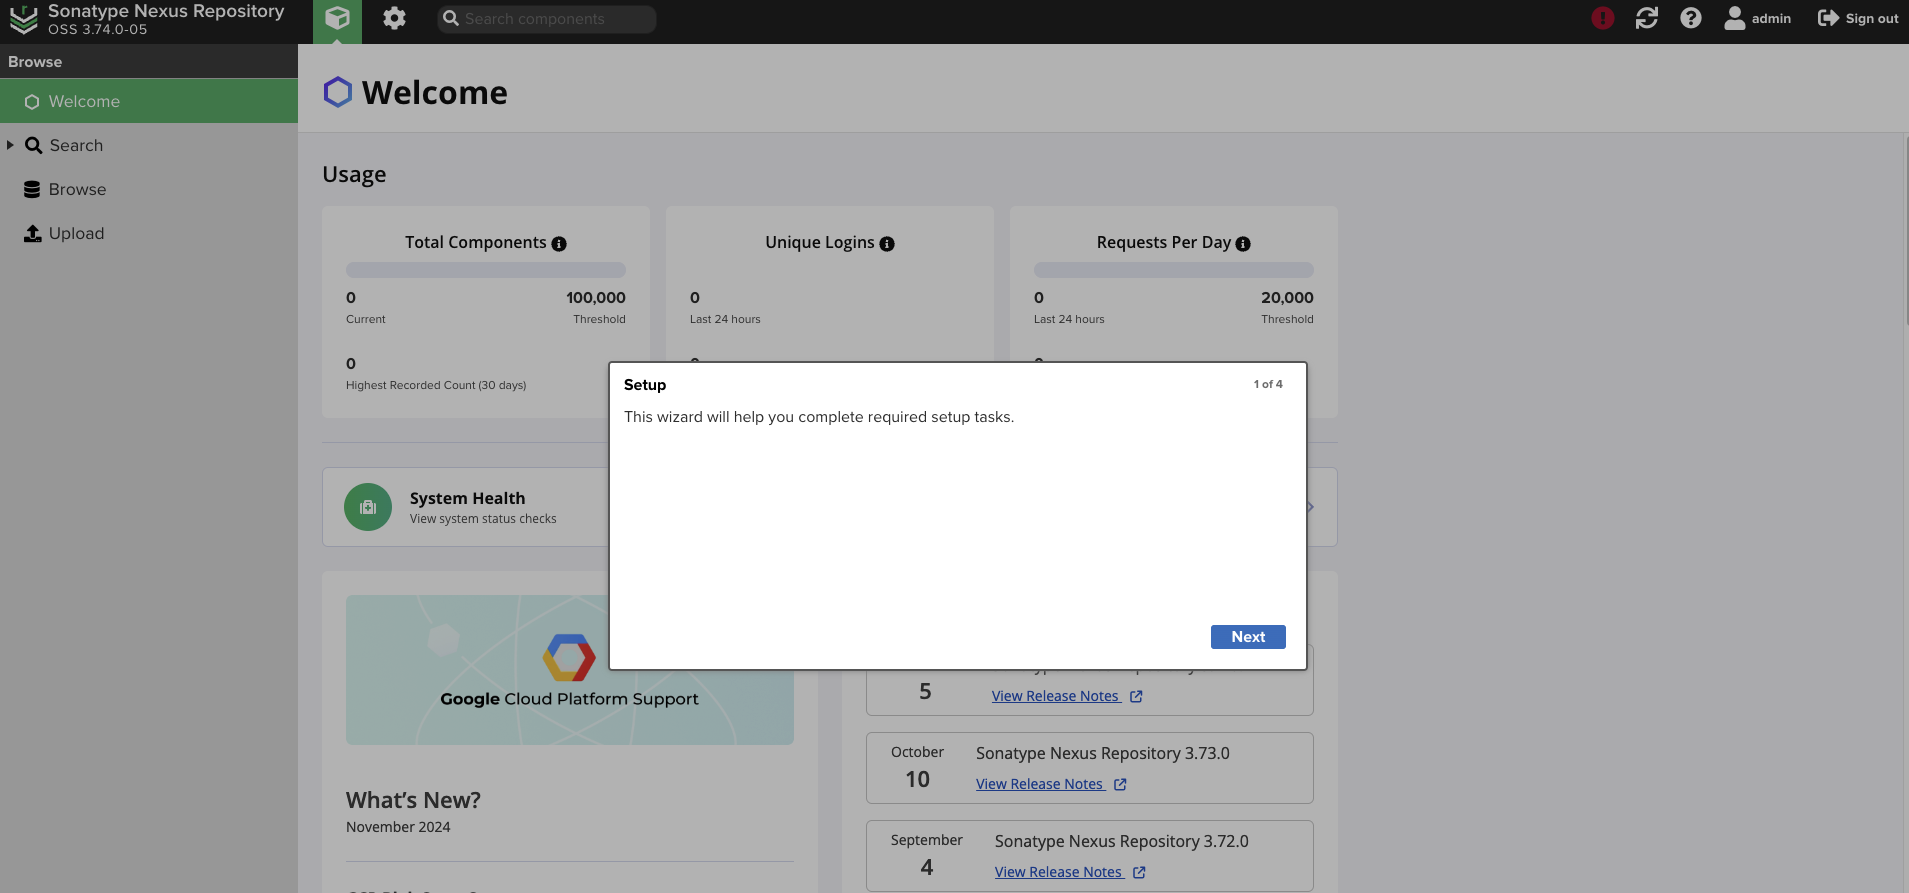Click the Requests Per Day info icon

[1243, 244]
